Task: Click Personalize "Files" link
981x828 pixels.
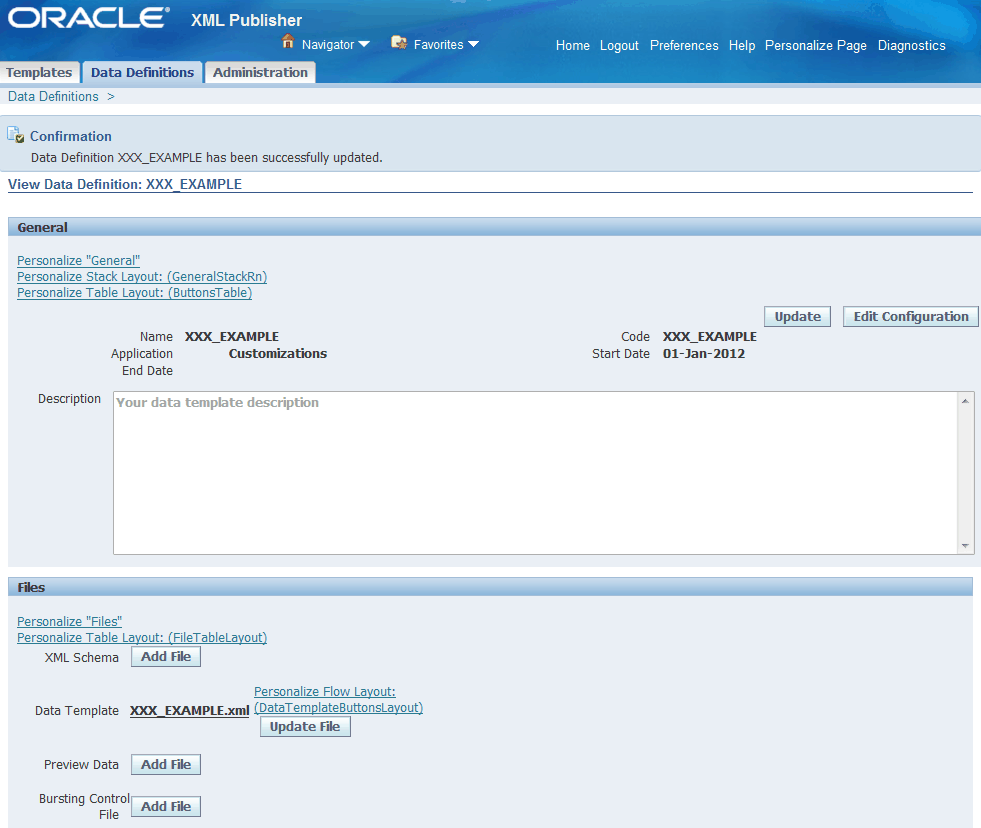Action: click(69, 621)
